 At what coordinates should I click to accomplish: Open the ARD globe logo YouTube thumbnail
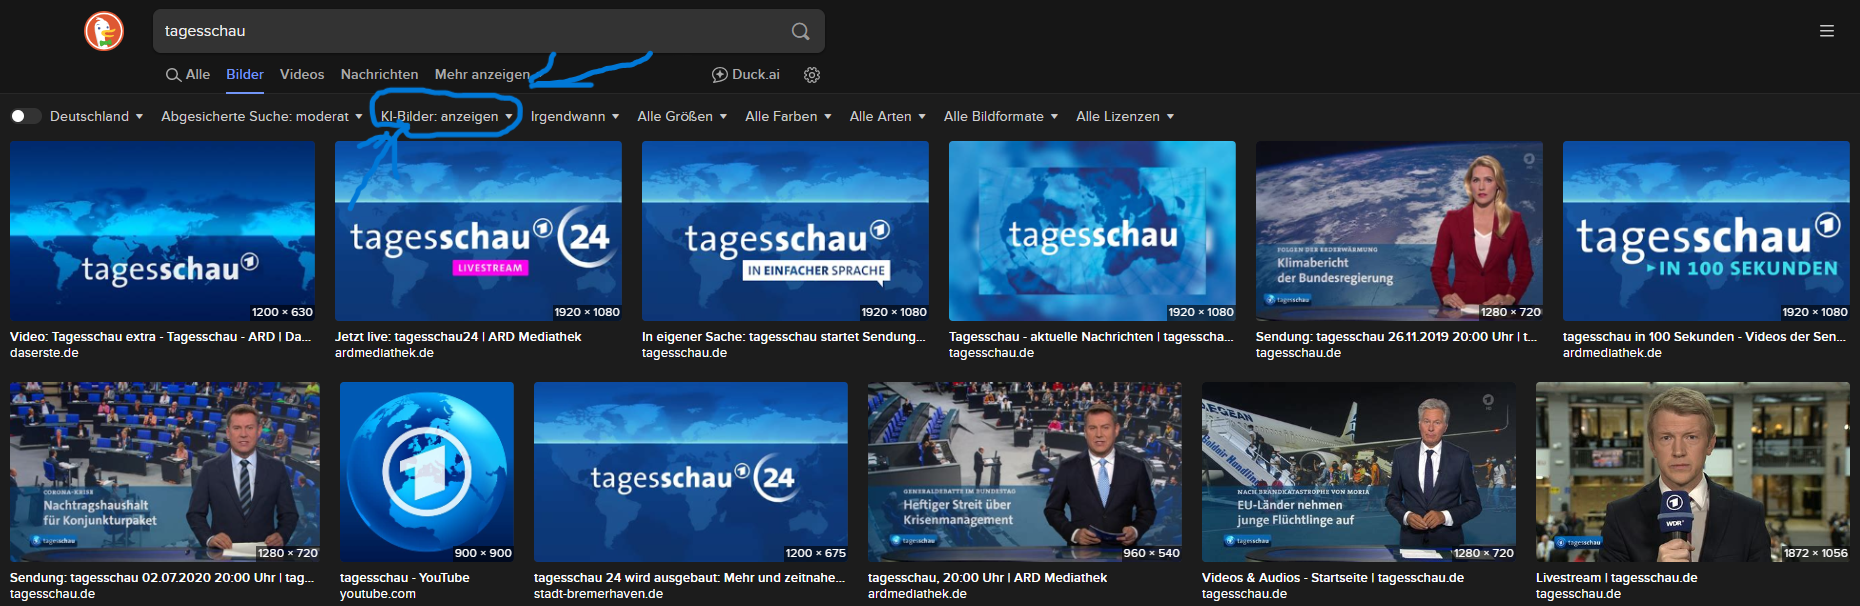(x=427, y=472)
